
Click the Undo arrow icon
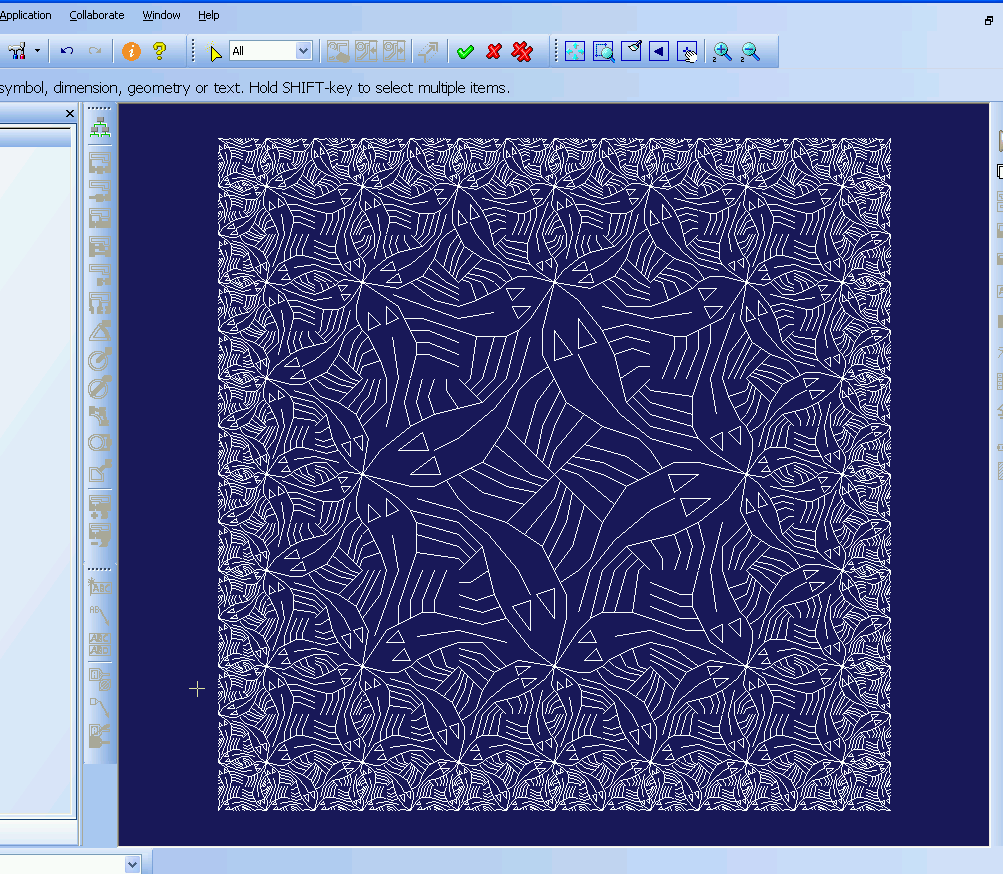tap(67, 51)
